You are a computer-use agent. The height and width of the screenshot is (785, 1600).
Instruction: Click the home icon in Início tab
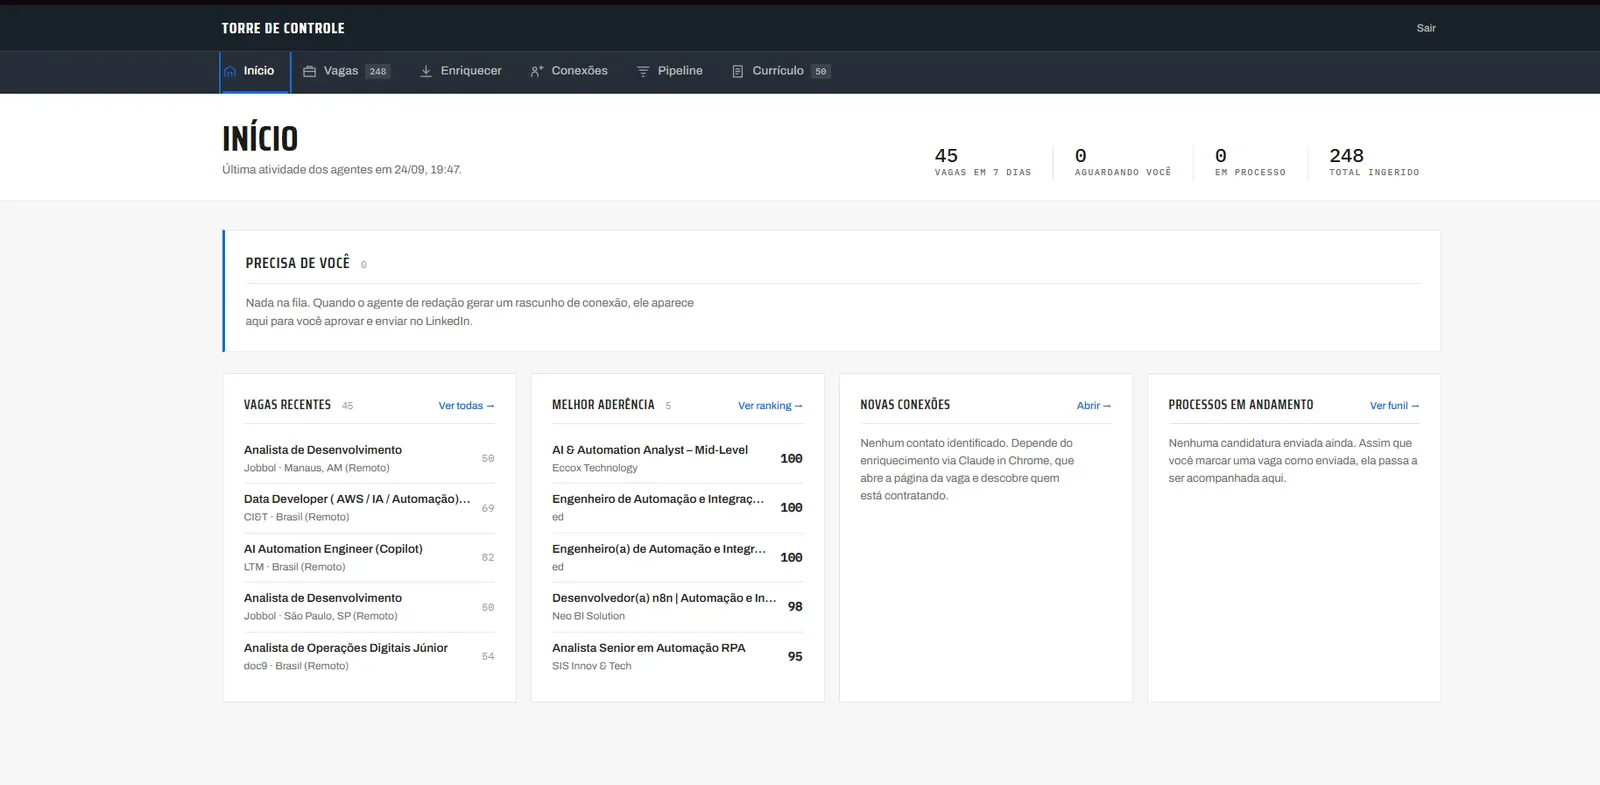pyautogui.click(x=230, y=71)
